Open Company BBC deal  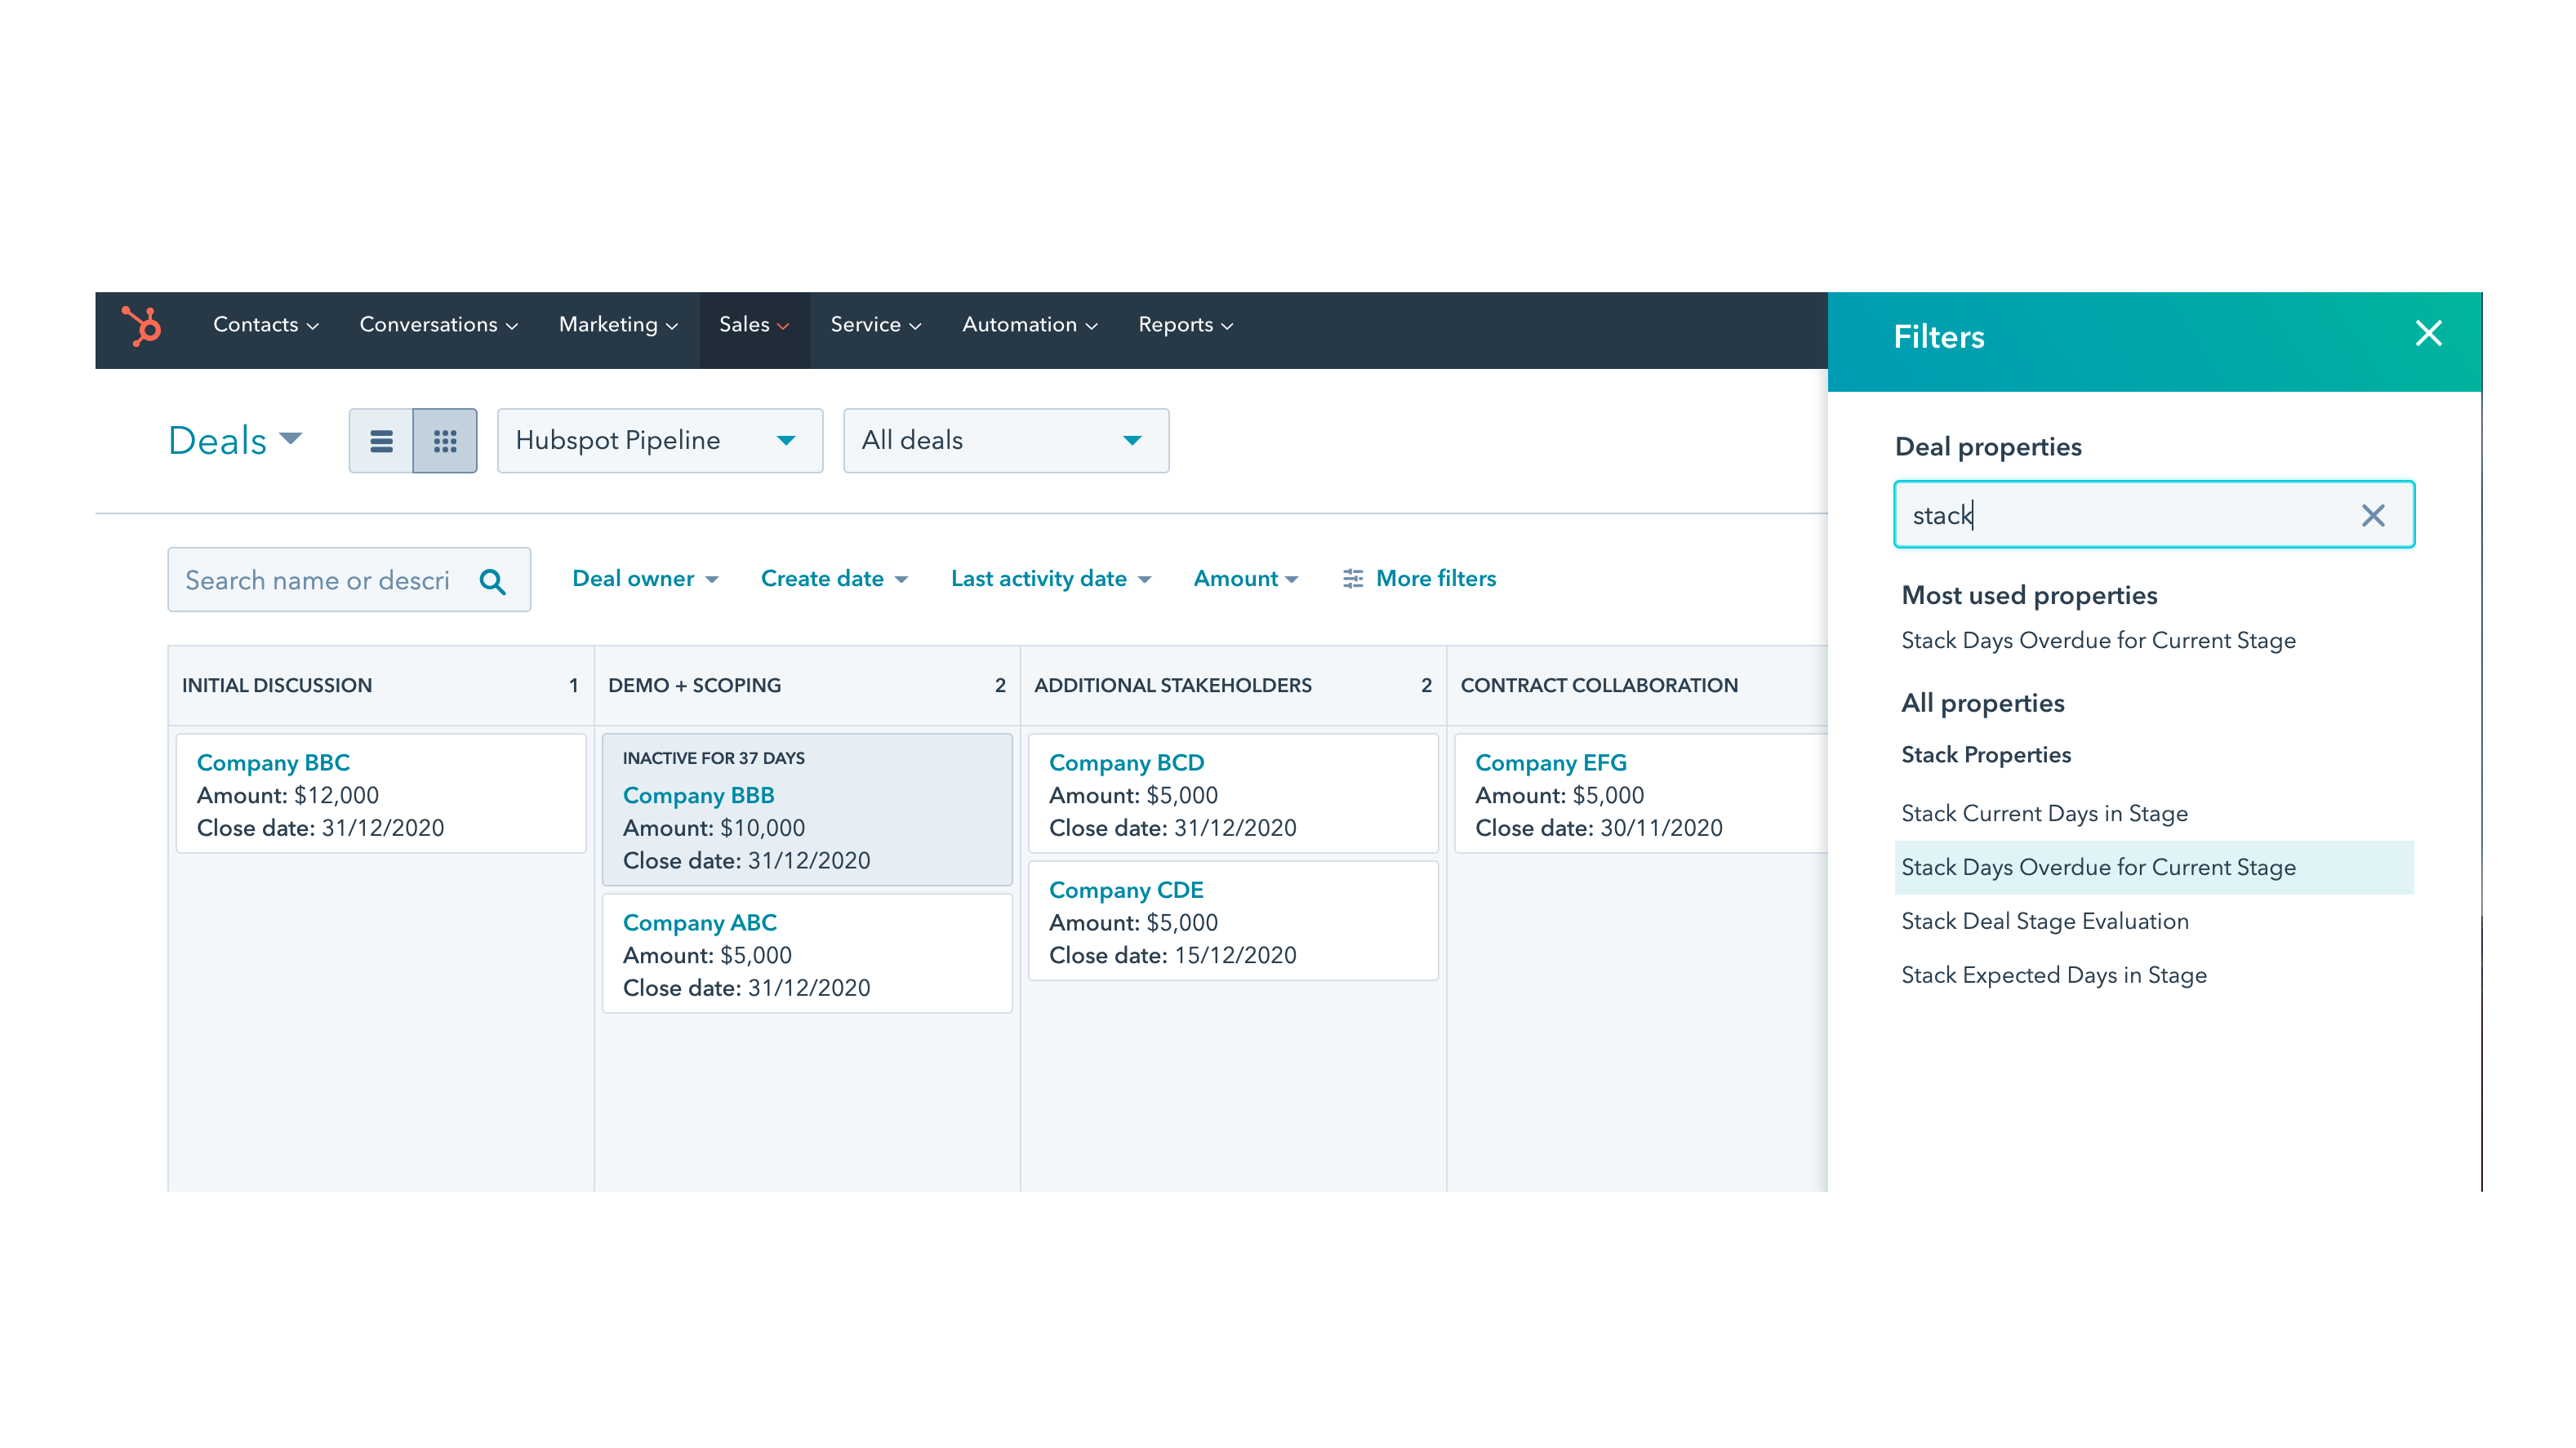(x=272, y=762)
